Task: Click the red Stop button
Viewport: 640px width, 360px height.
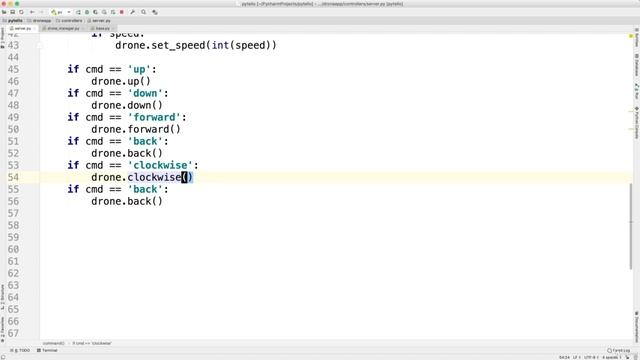Action: click(x=122, y=12)
